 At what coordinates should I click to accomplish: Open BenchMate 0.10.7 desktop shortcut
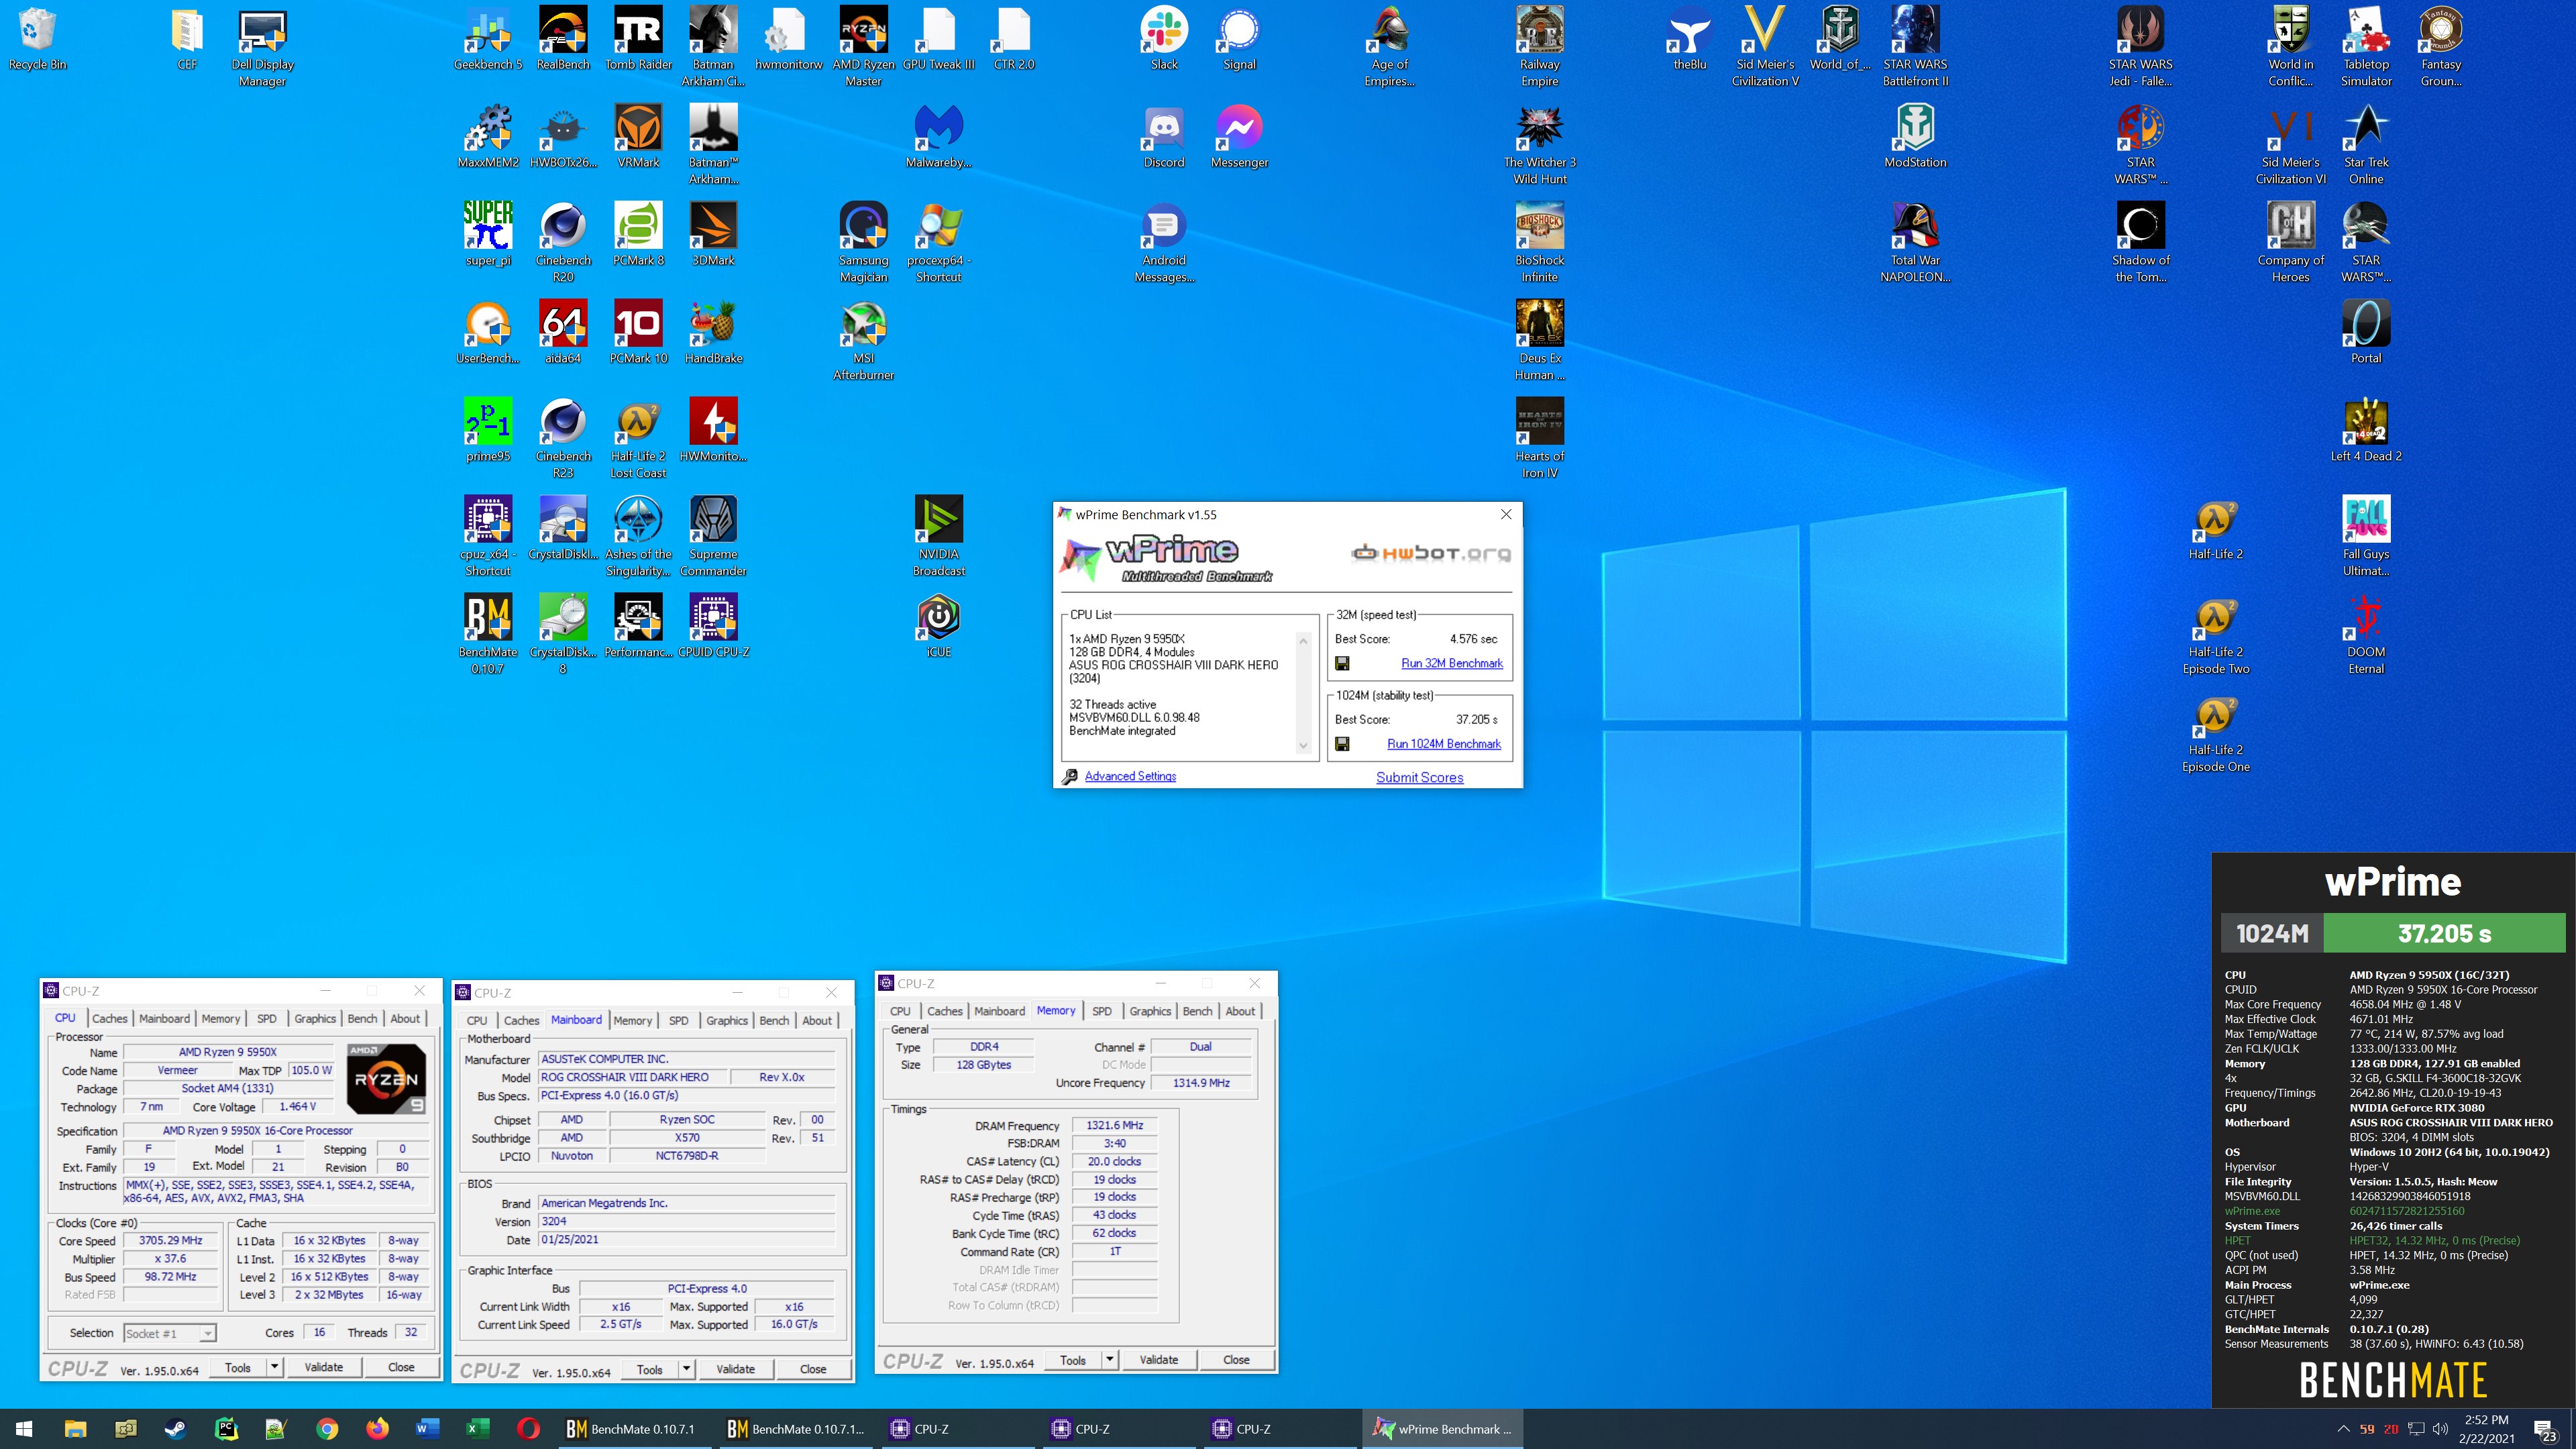click(488, 635)
